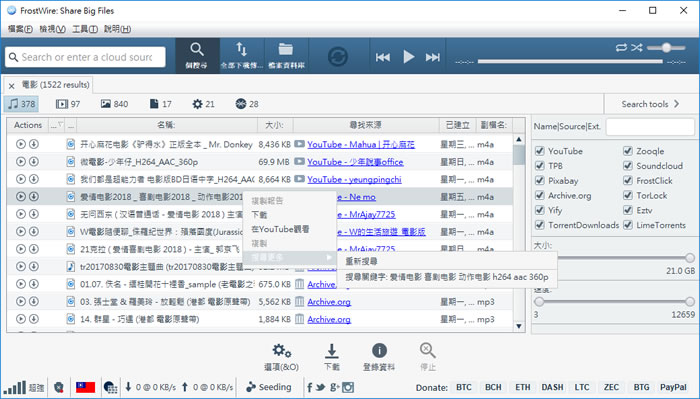
Task: Click the flag icon in status bar
Action: click(85, 387)
